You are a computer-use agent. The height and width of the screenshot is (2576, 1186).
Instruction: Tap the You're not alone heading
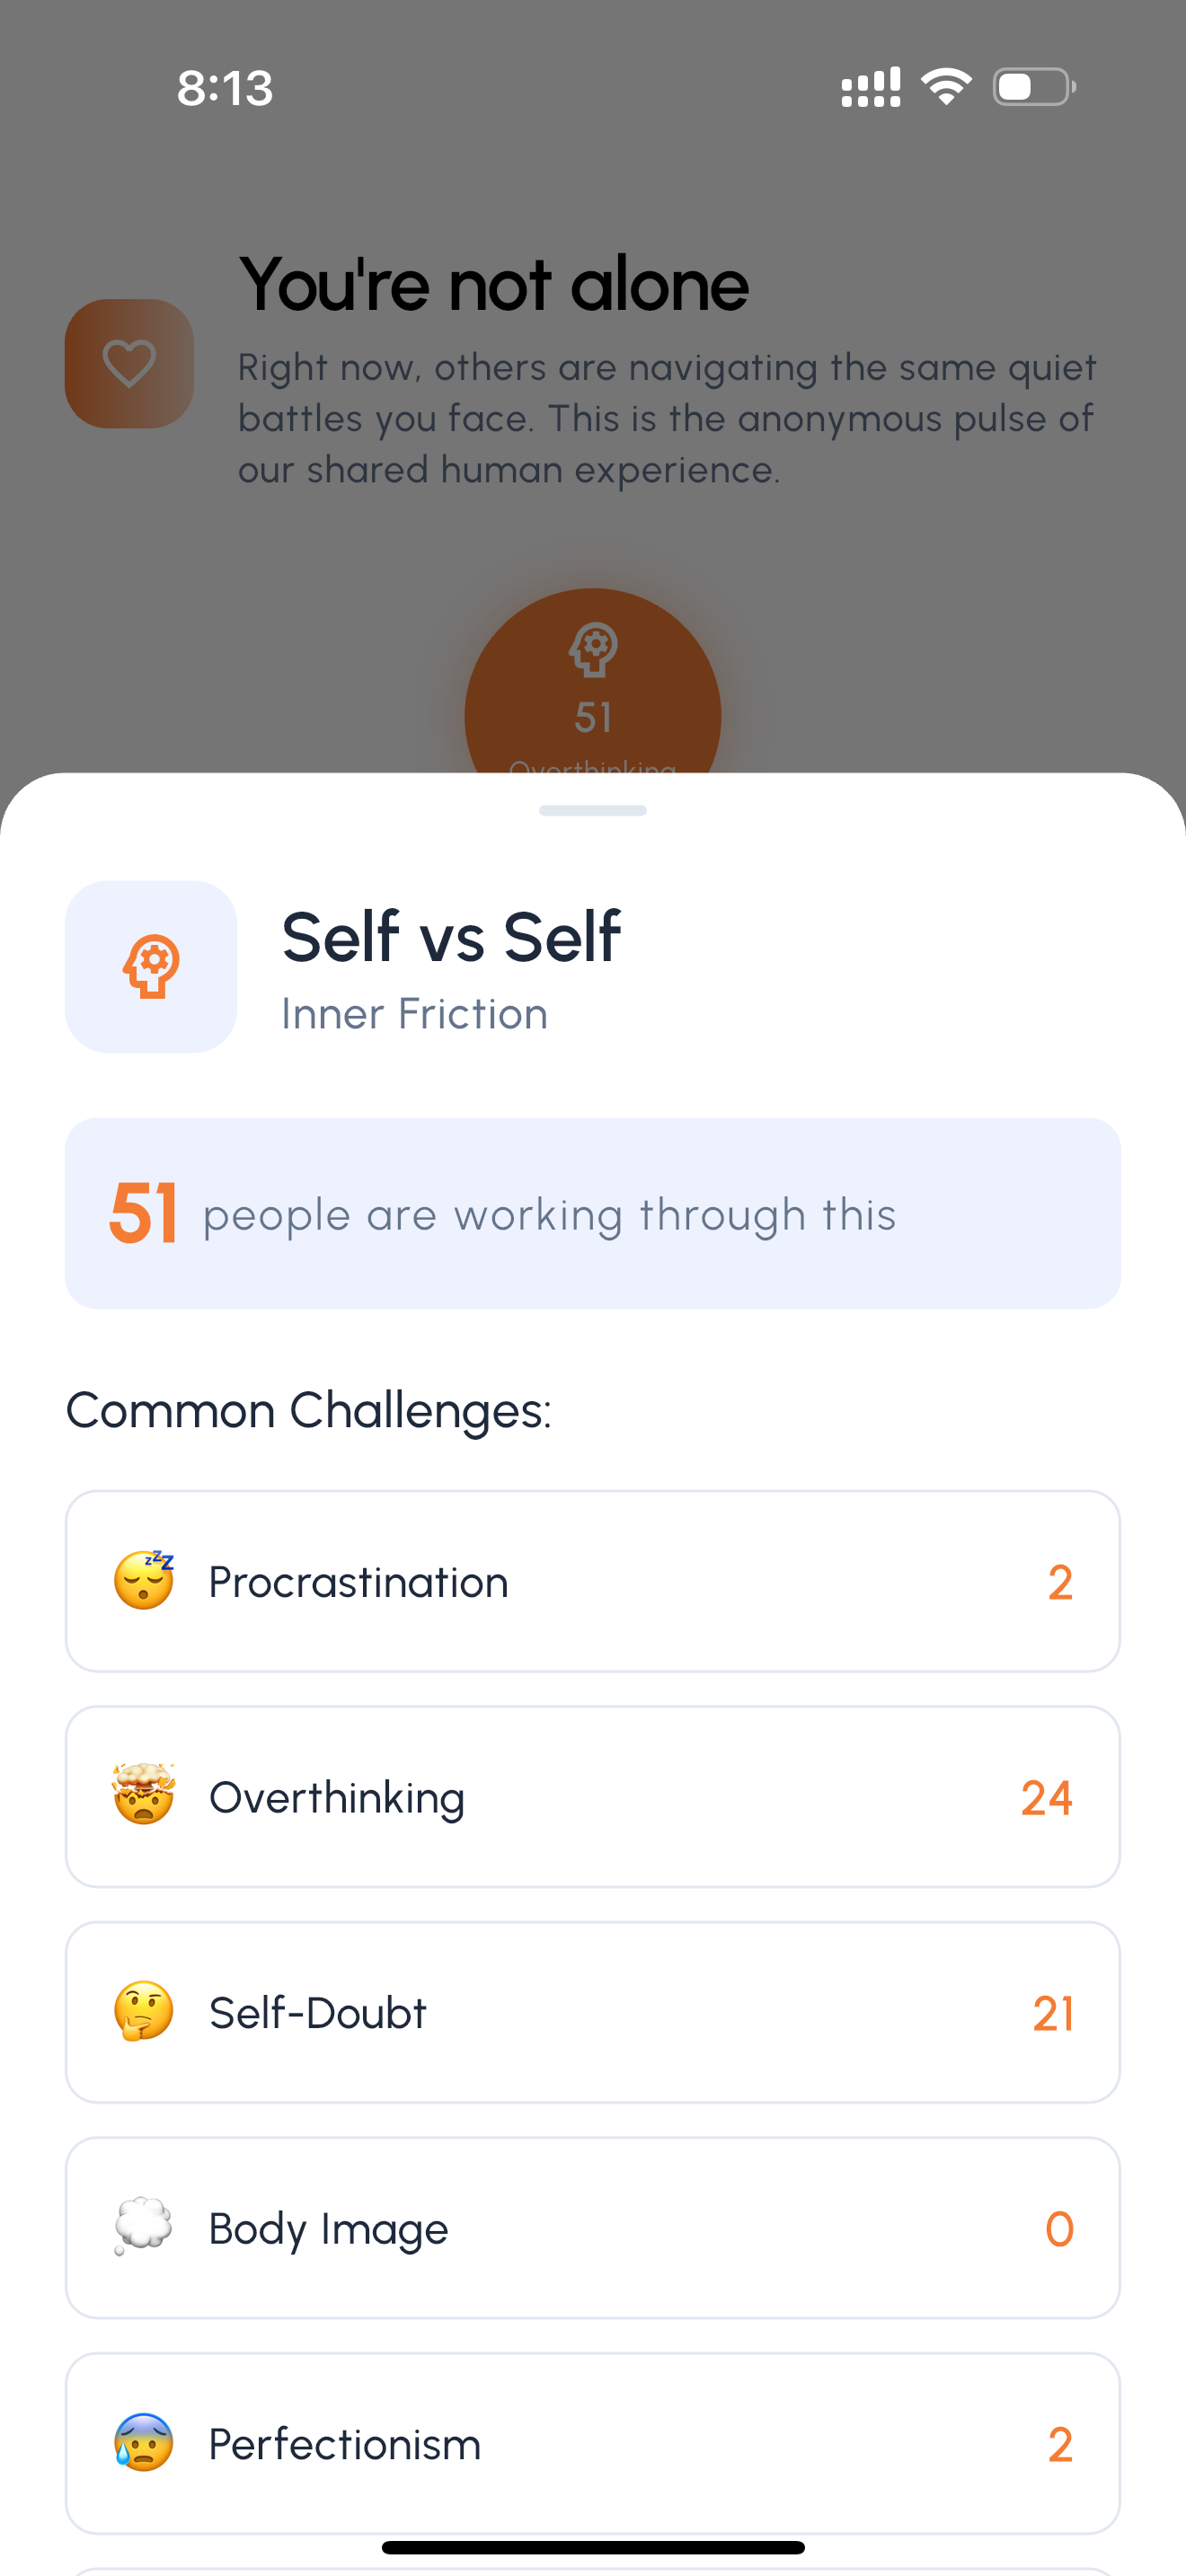(494, 284)
